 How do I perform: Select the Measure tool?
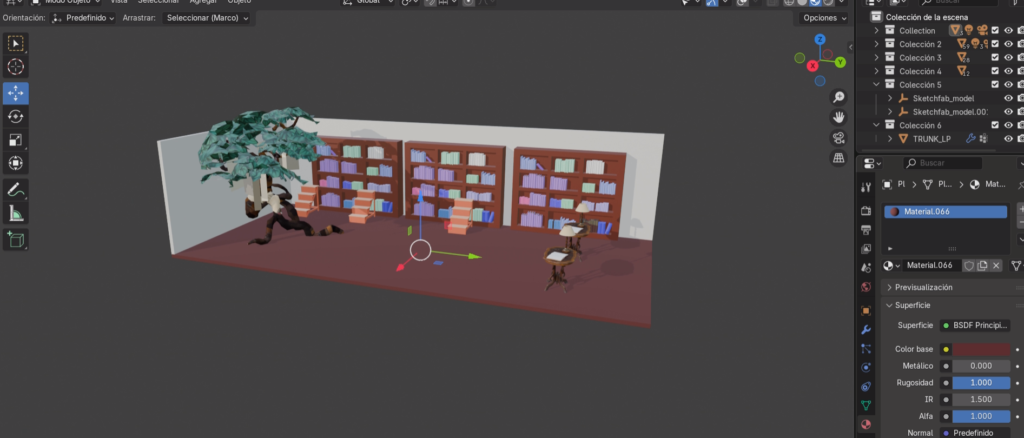click(16, 213)
